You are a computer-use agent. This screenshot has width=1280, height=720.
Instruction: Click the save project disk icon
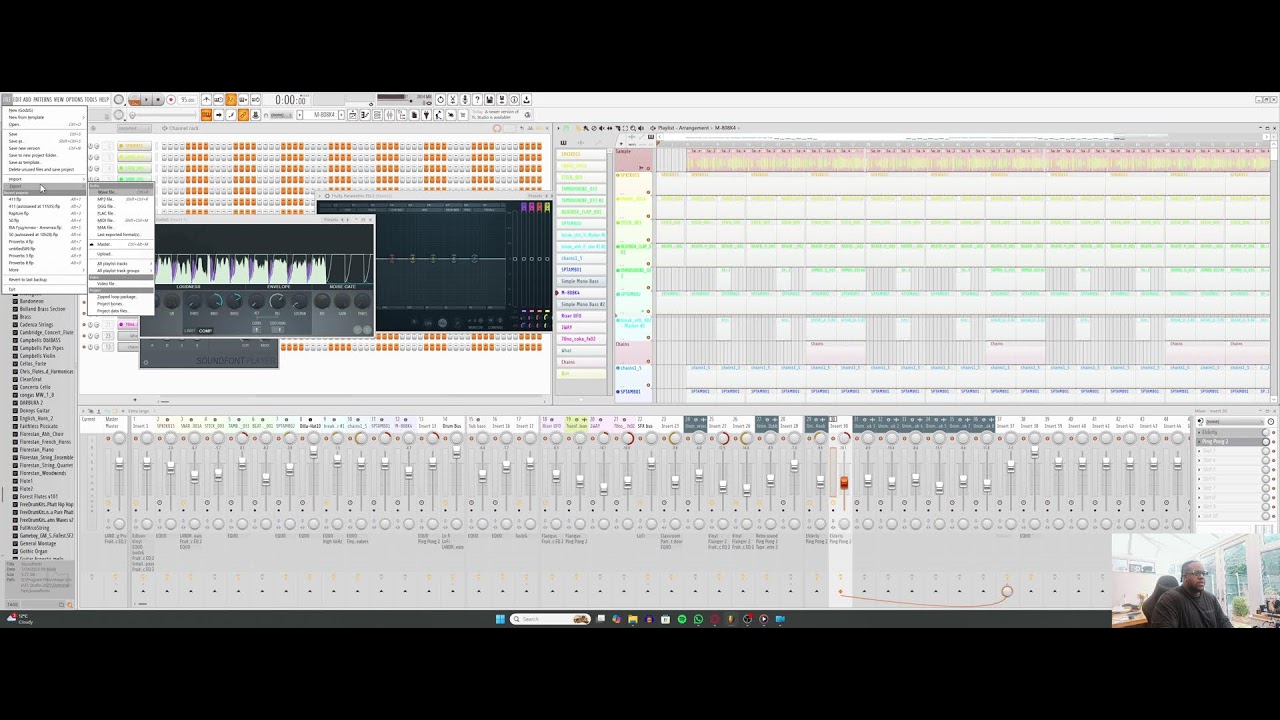point(490,99)
